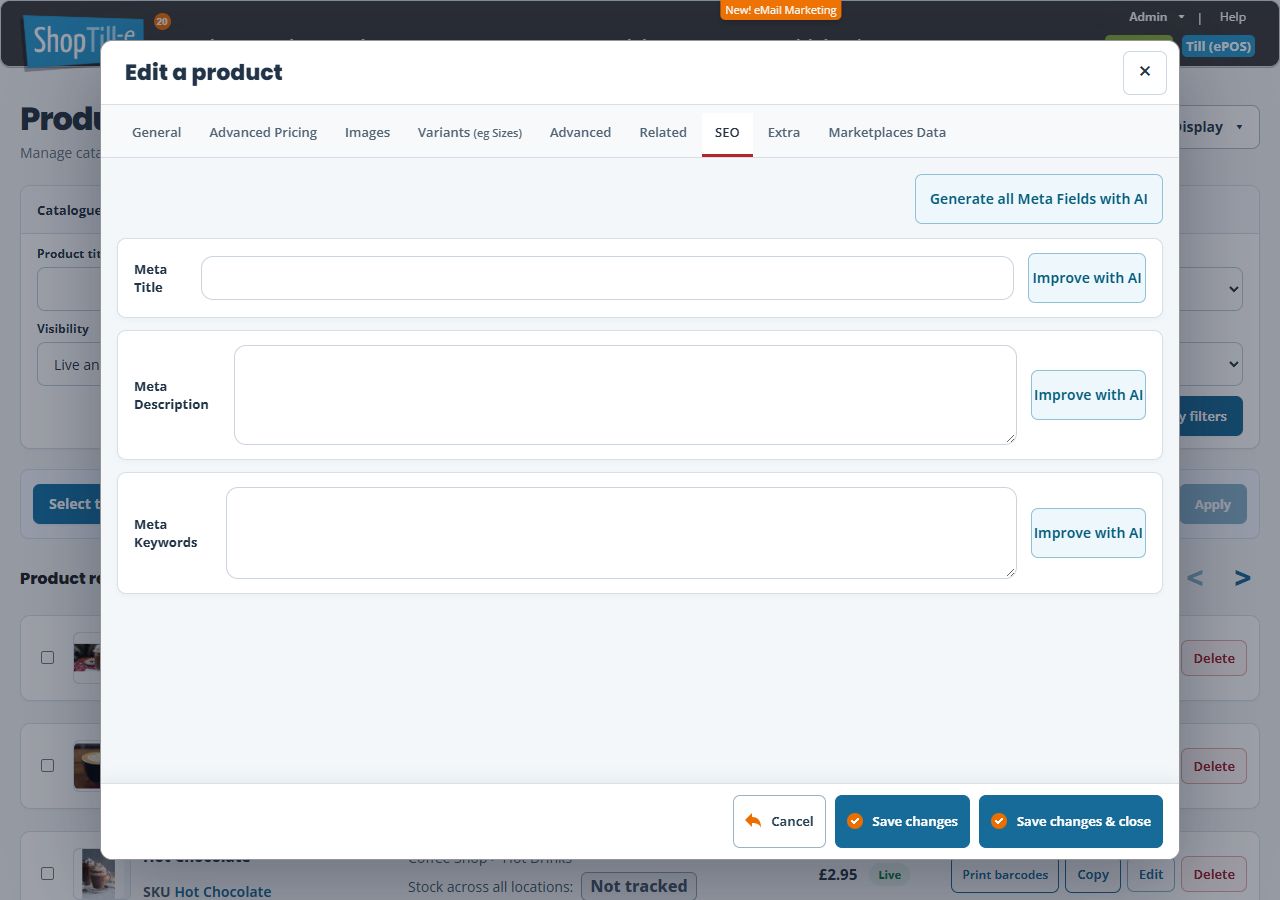Click Generate all Meta Fields with AI
Image resolution: width=1280 pixels, height=900 pixels.
pos(1039,199)
